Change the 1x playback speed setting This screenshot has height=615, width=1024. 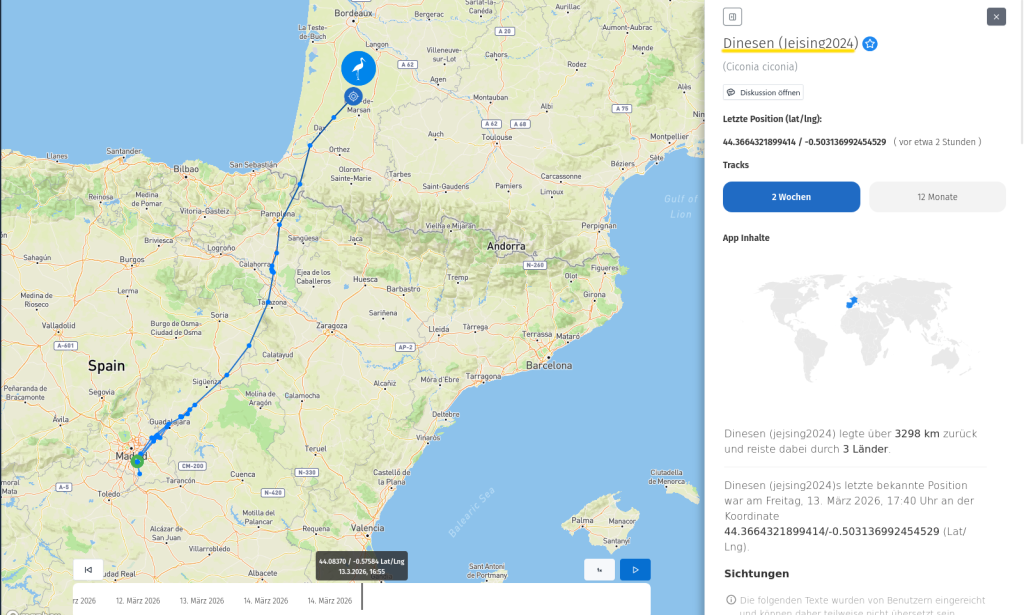tap(599, 570)
